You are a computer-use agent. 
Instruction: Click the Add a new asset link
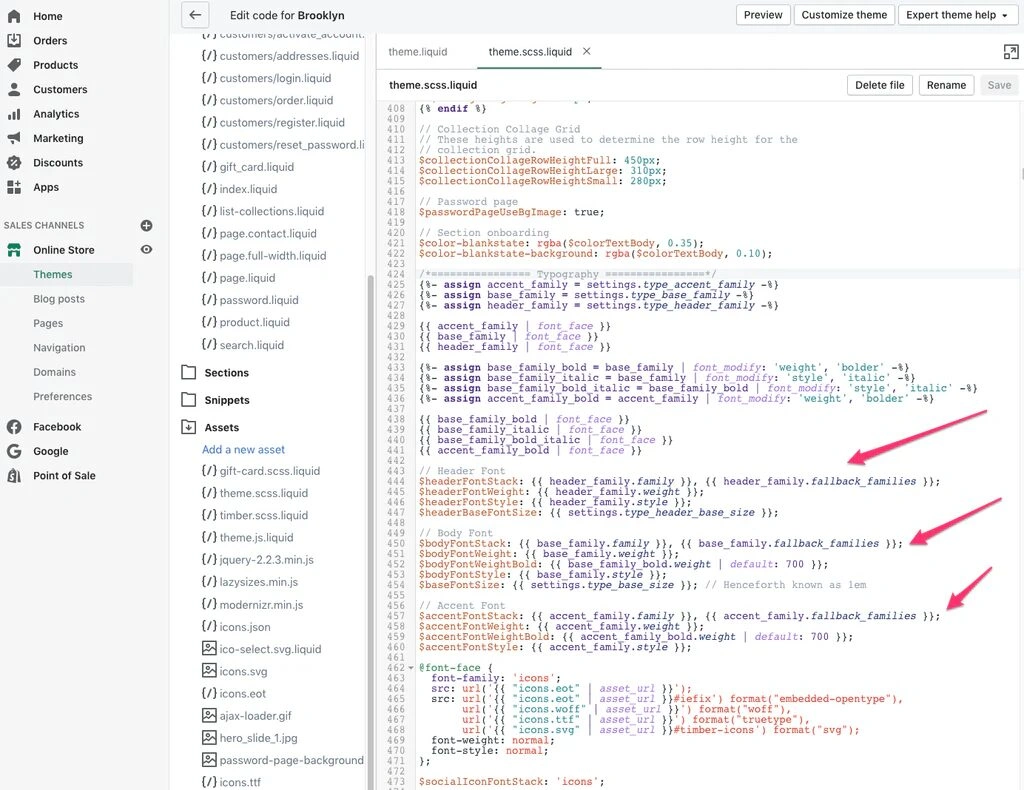243,449
